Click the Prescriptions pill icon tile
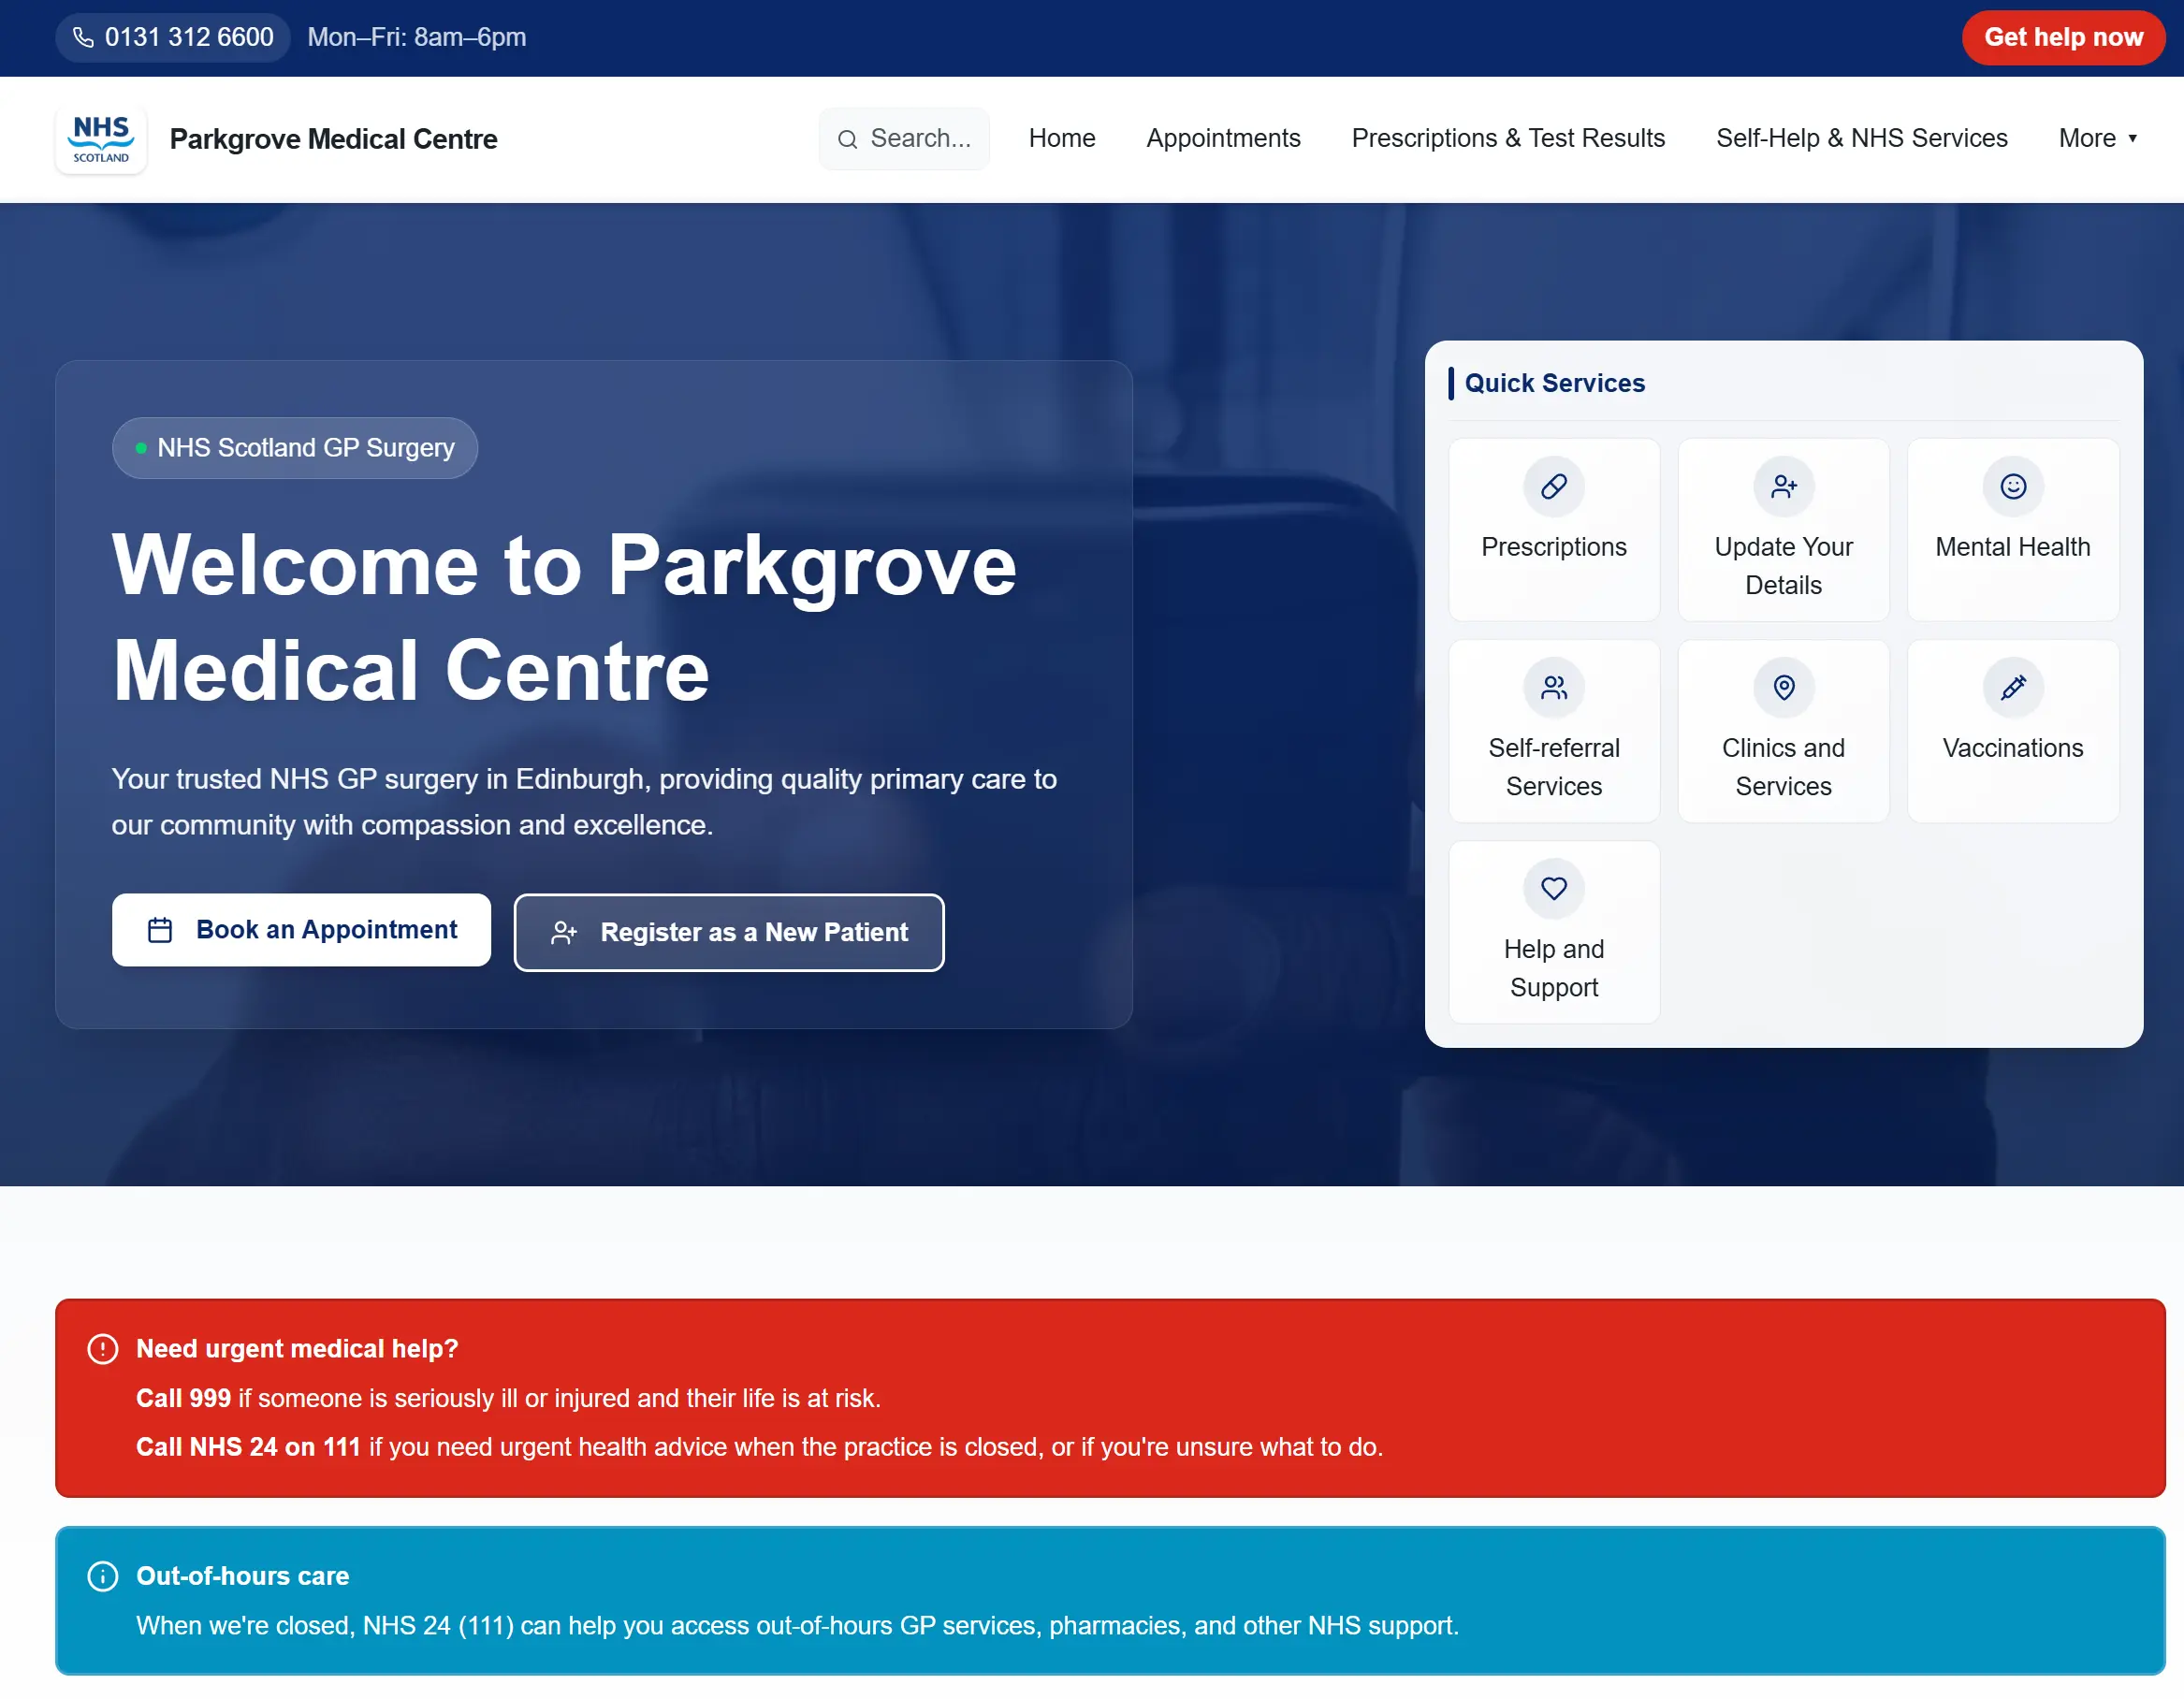 (1553, 487)
